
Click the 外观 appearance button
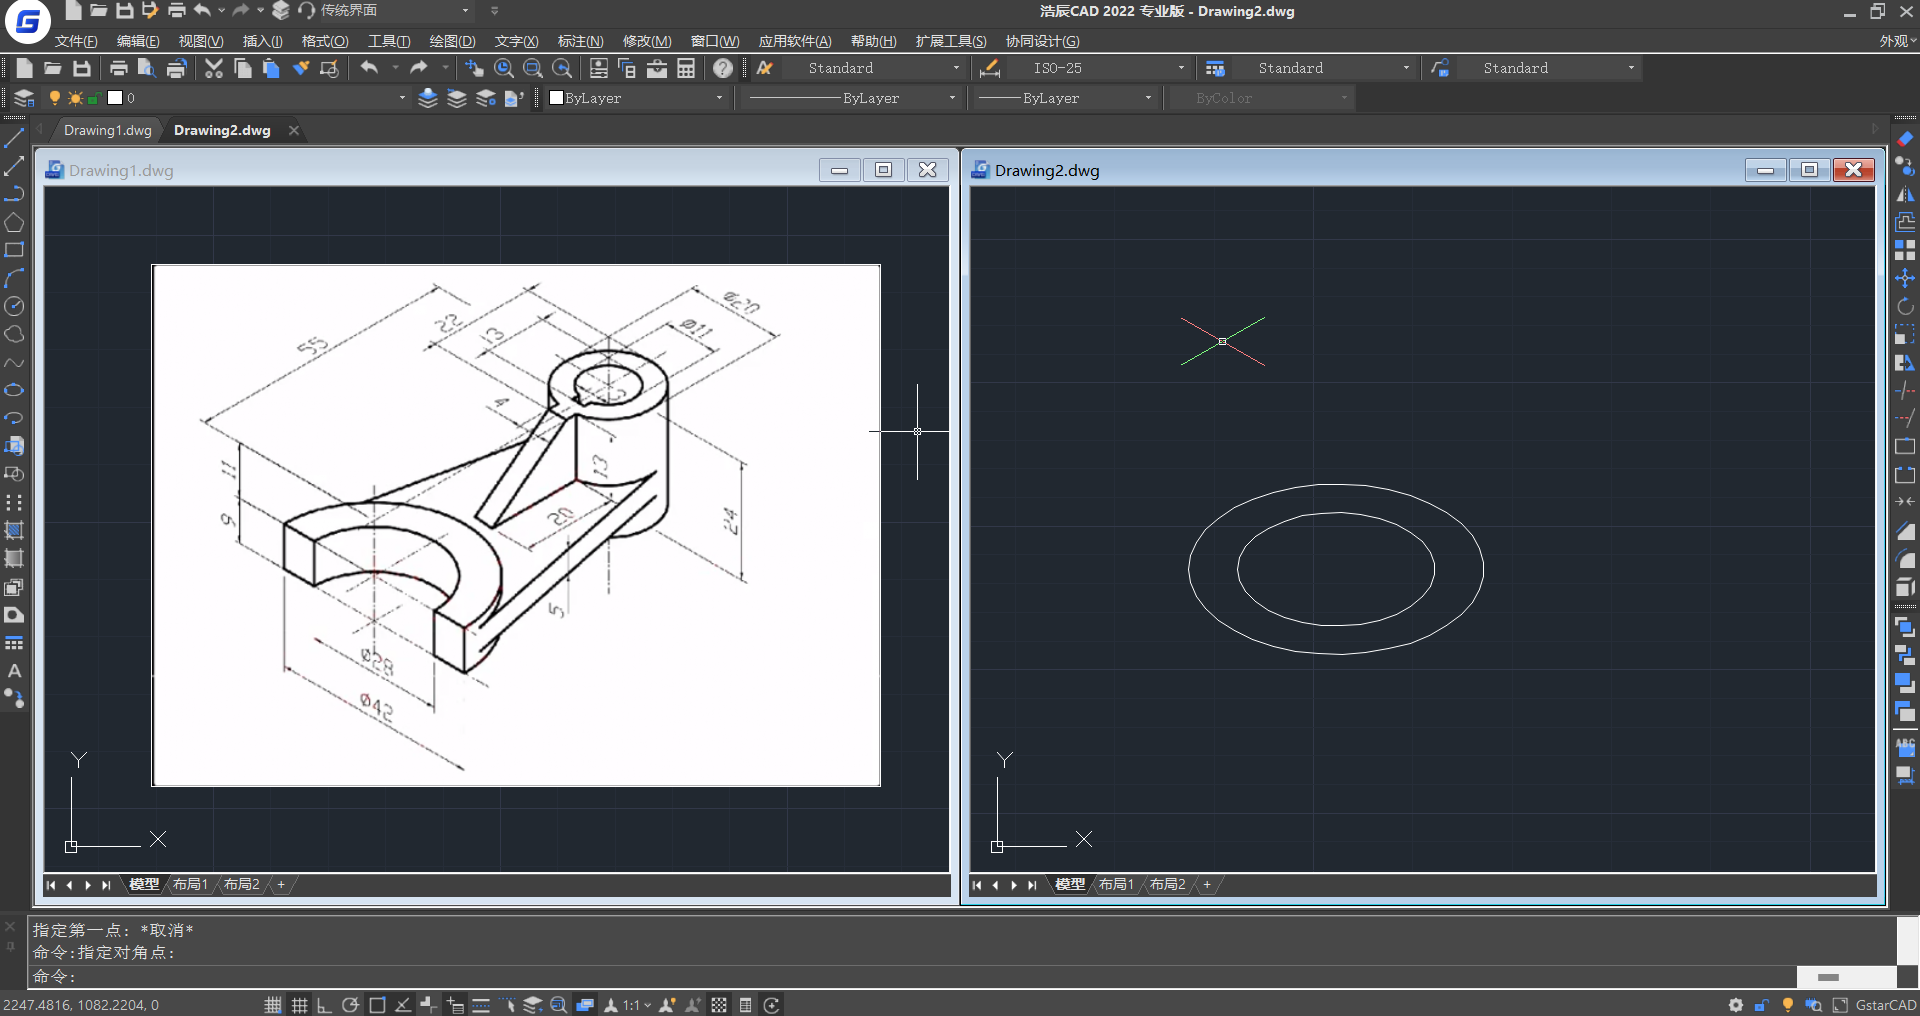pyautogui.click(x=1897, y=41)
